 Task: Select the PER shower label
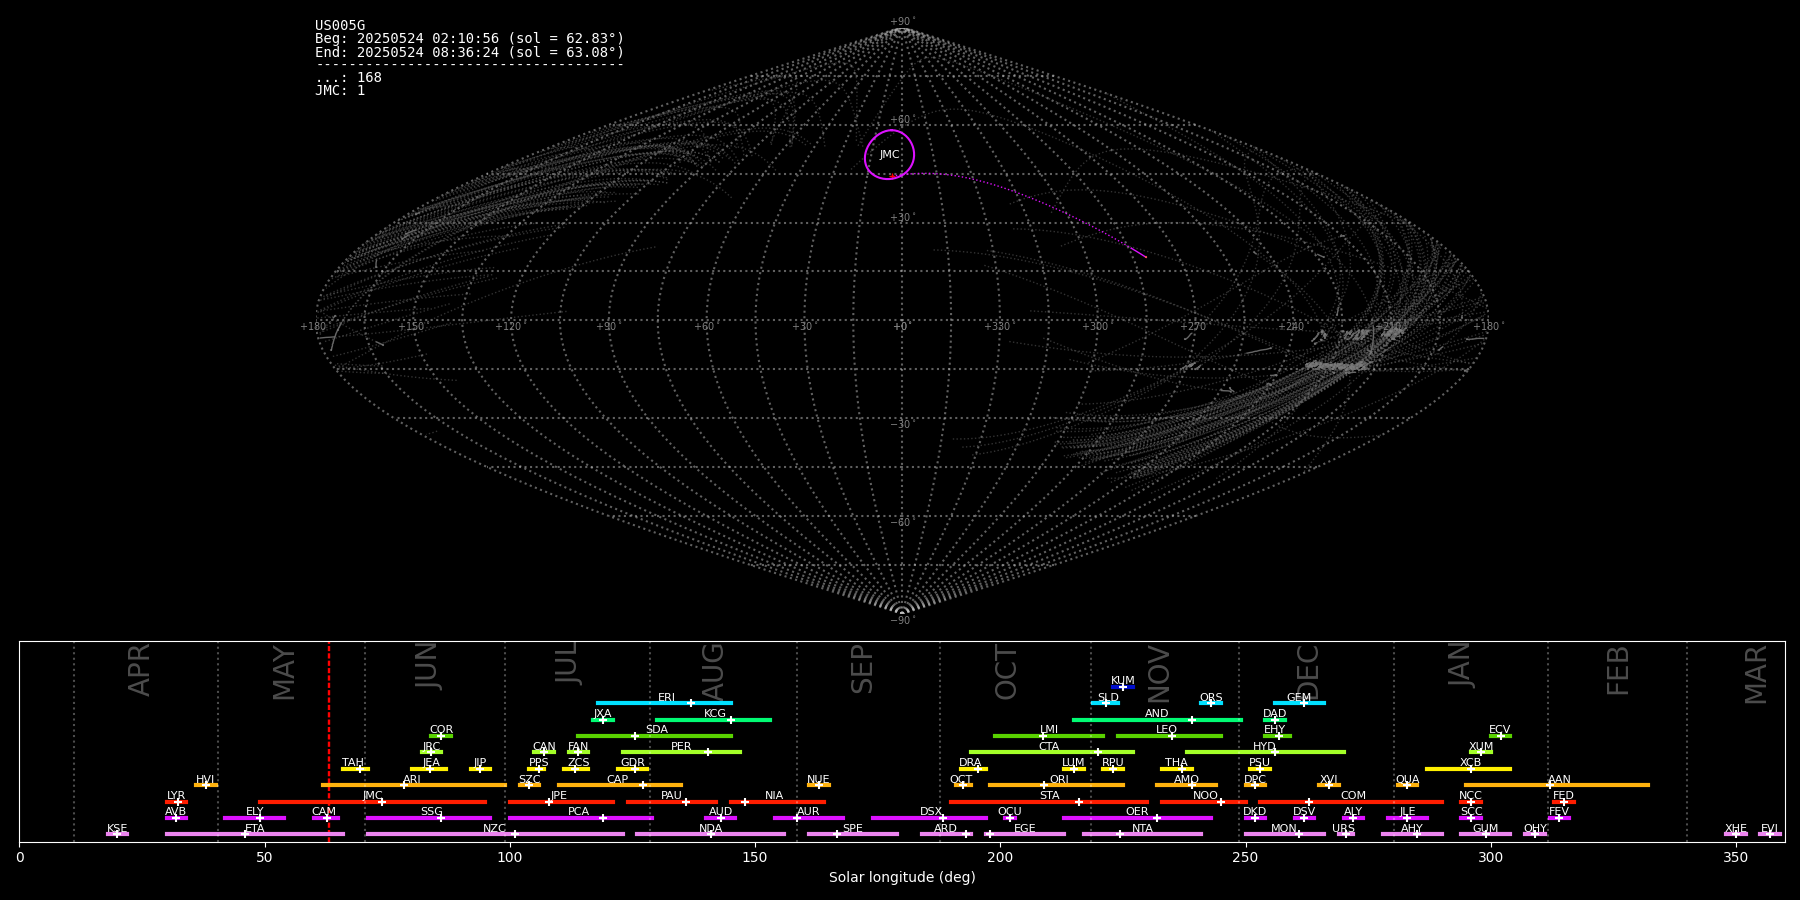(681, 747)
